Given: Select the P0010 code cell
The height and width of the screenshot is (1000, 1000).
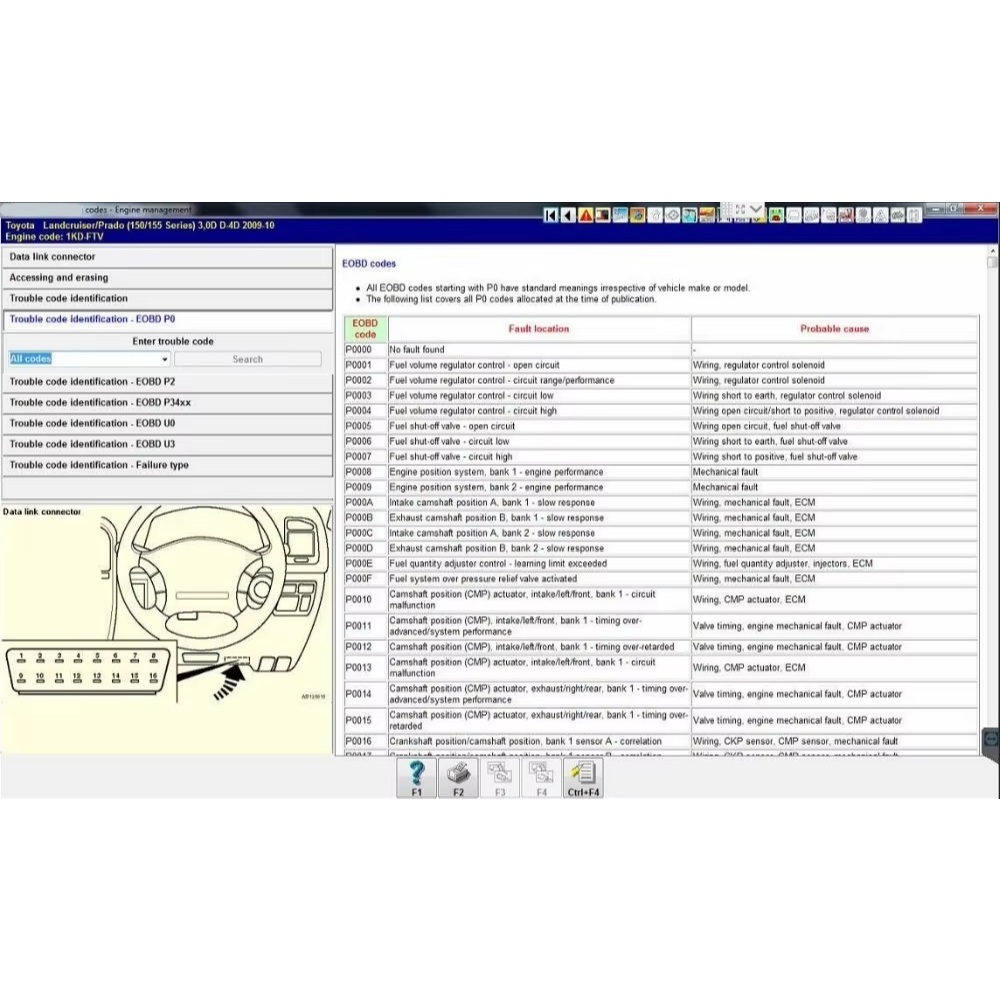Looking at the screenshot, I should click(x=365, y=600).
